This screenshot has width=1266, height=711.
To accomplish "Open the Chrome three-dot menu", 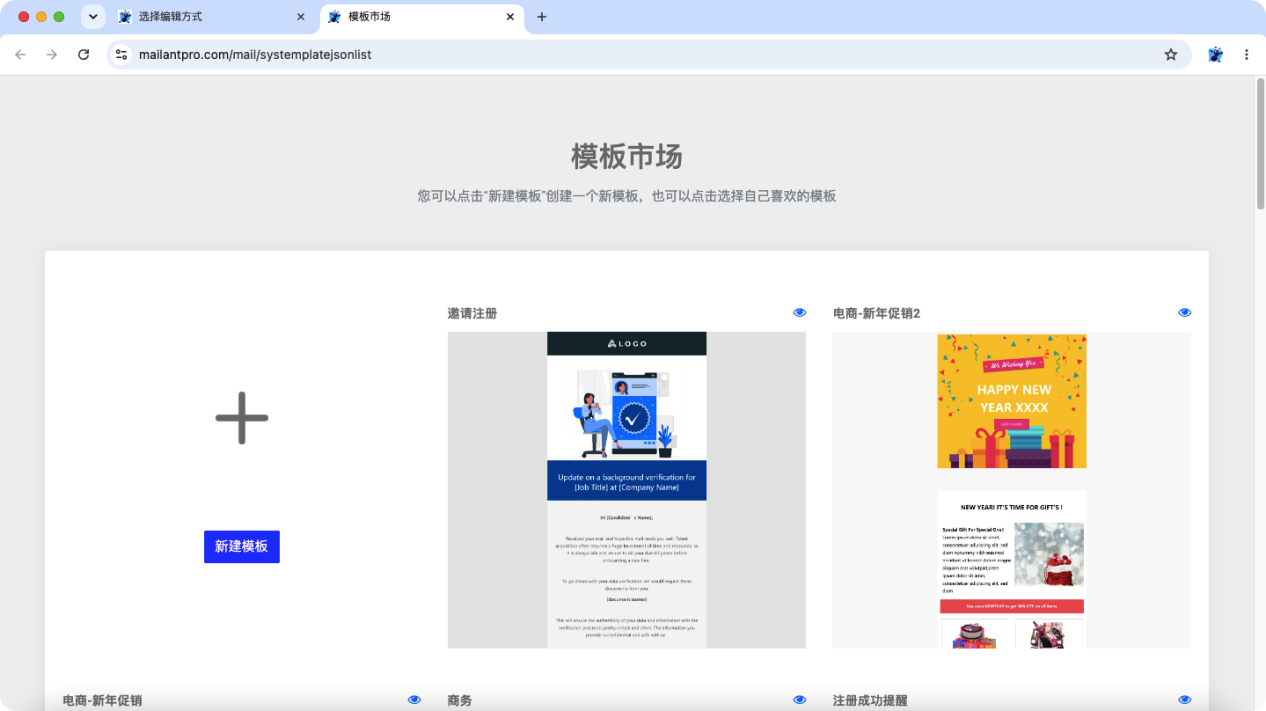I will coord(1246,55).
